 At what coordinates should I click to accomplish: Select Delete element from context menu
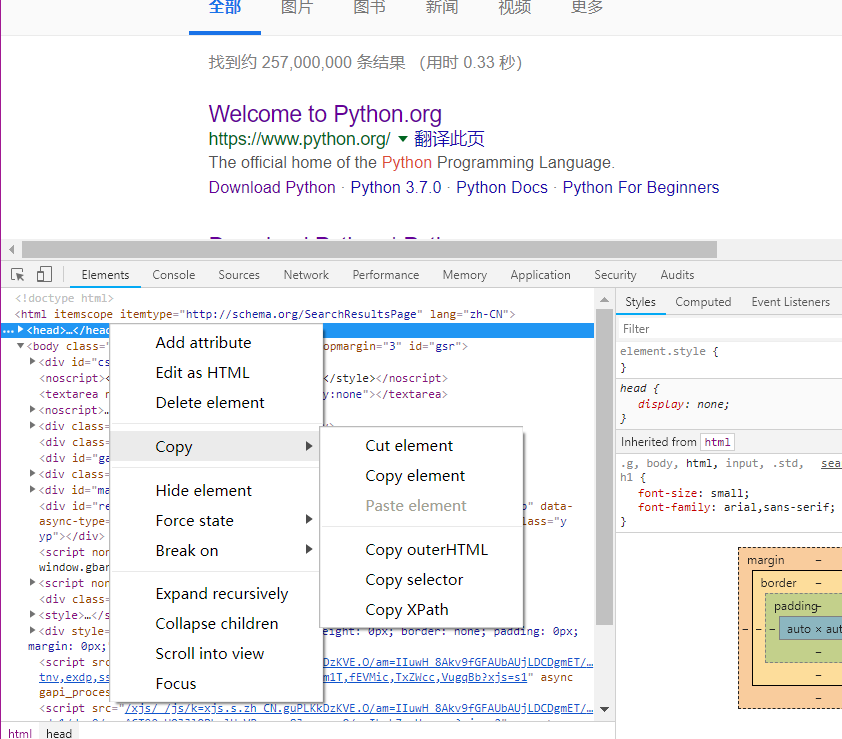click(210, 402)
